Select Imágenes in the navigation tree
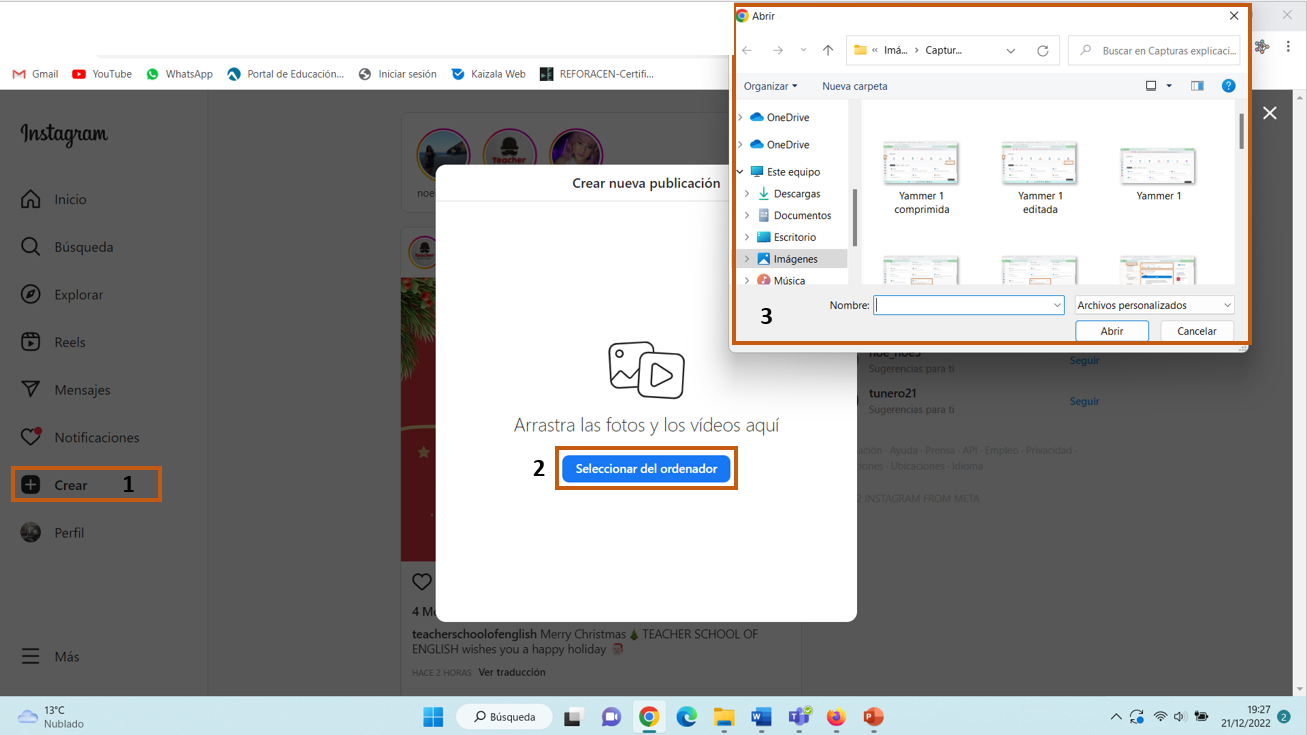 795,259
